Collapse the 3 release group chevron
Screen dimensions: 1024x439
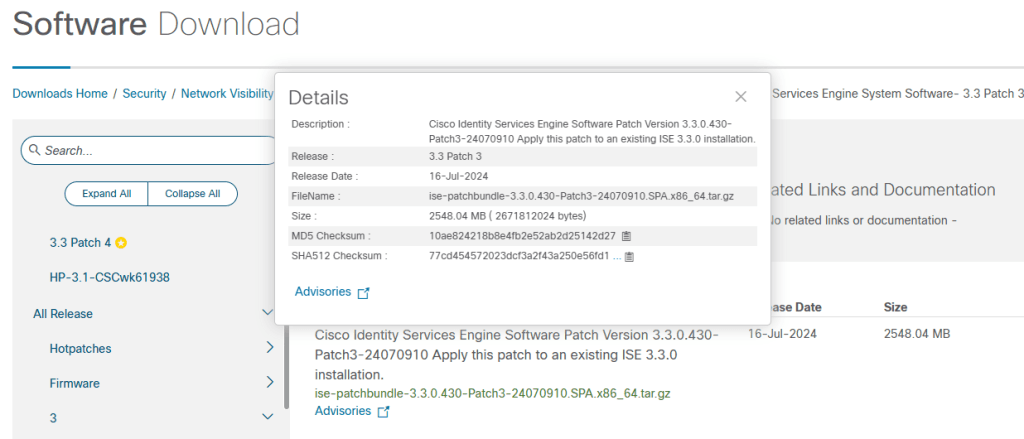pyautogui.click(x=267, y=416)
